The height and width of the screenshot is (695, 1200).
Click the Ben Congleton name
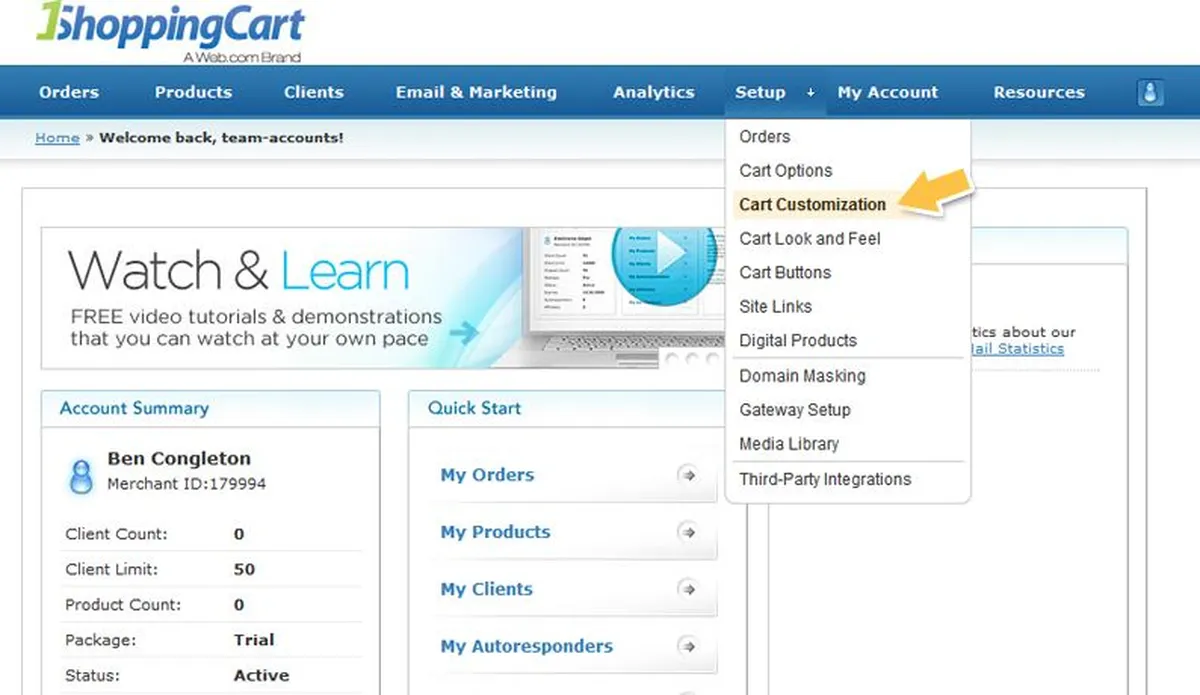[179, 459]
